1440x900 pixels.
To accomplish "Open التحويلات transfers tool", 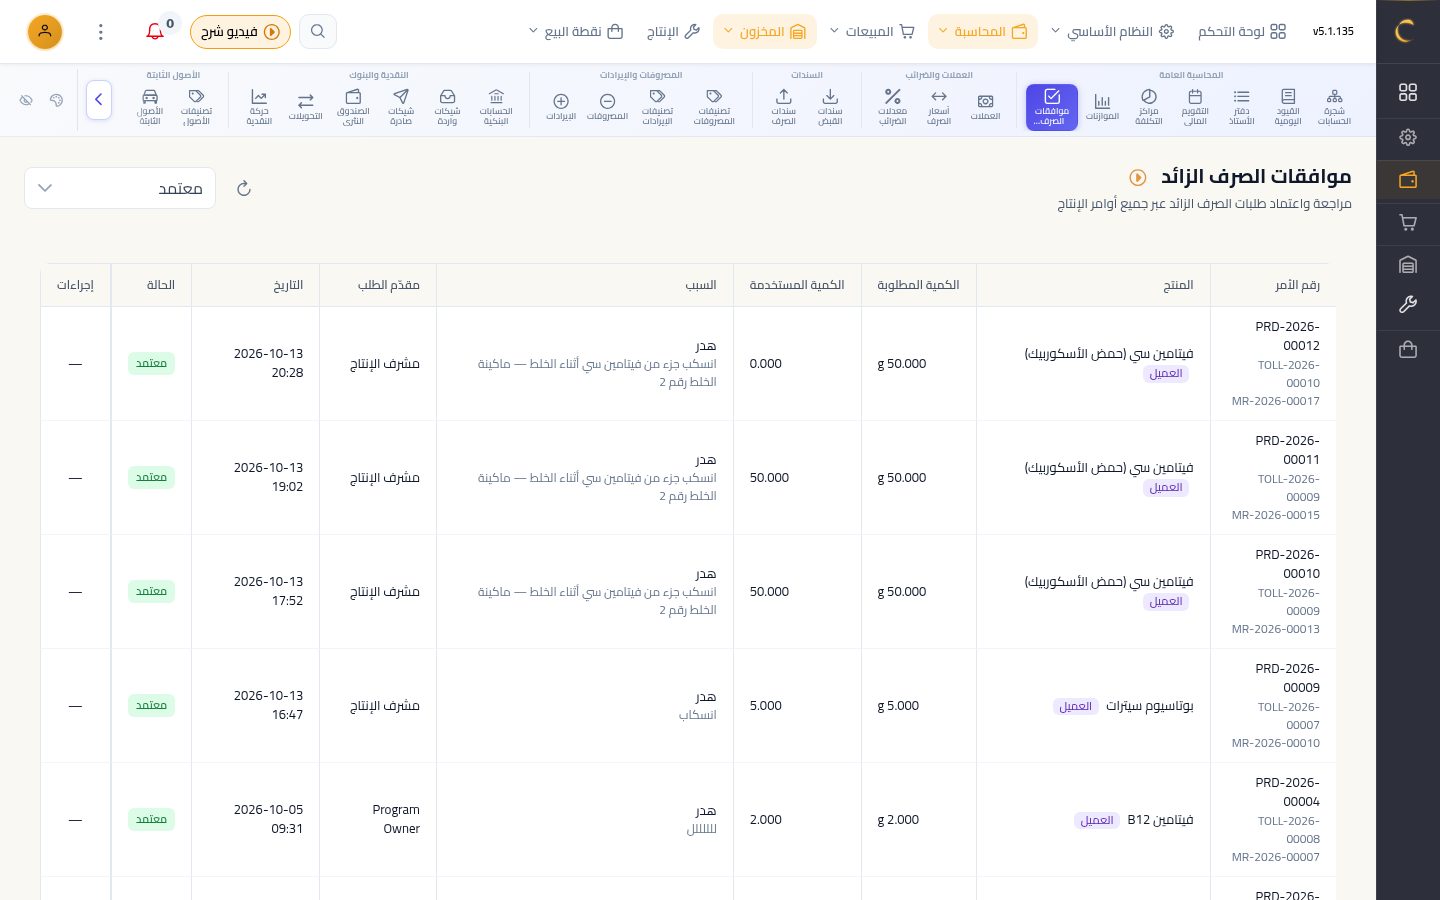I will pyautogui.click(x=306, y=107).
